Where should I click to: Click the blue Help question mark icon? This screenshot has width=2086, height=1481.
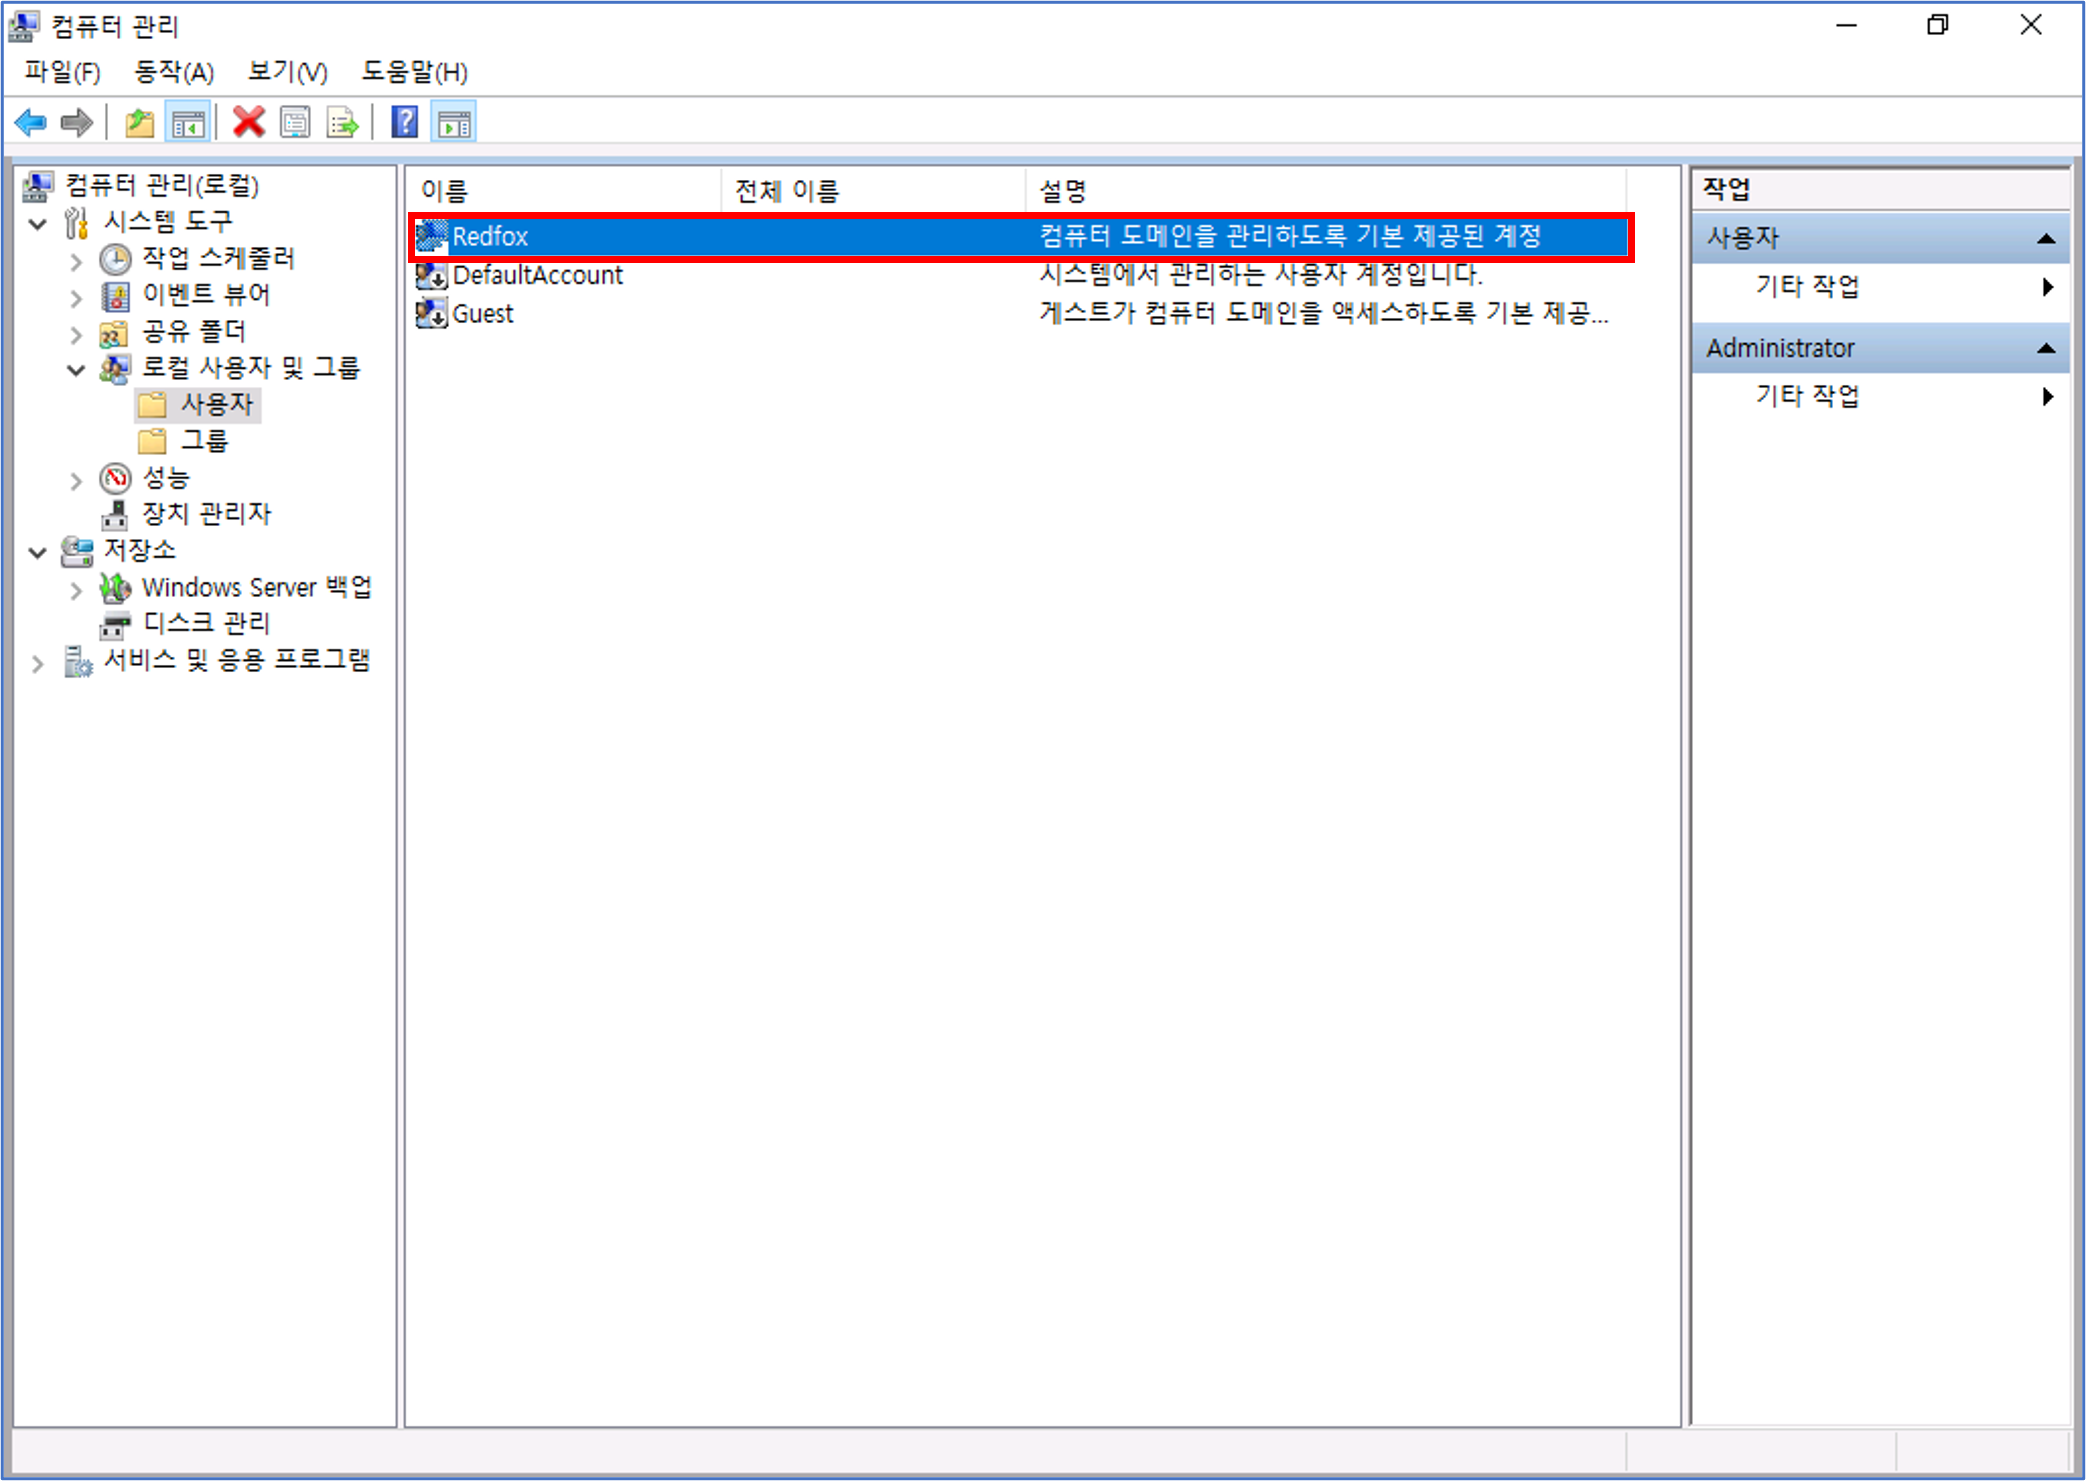point(405,123)
